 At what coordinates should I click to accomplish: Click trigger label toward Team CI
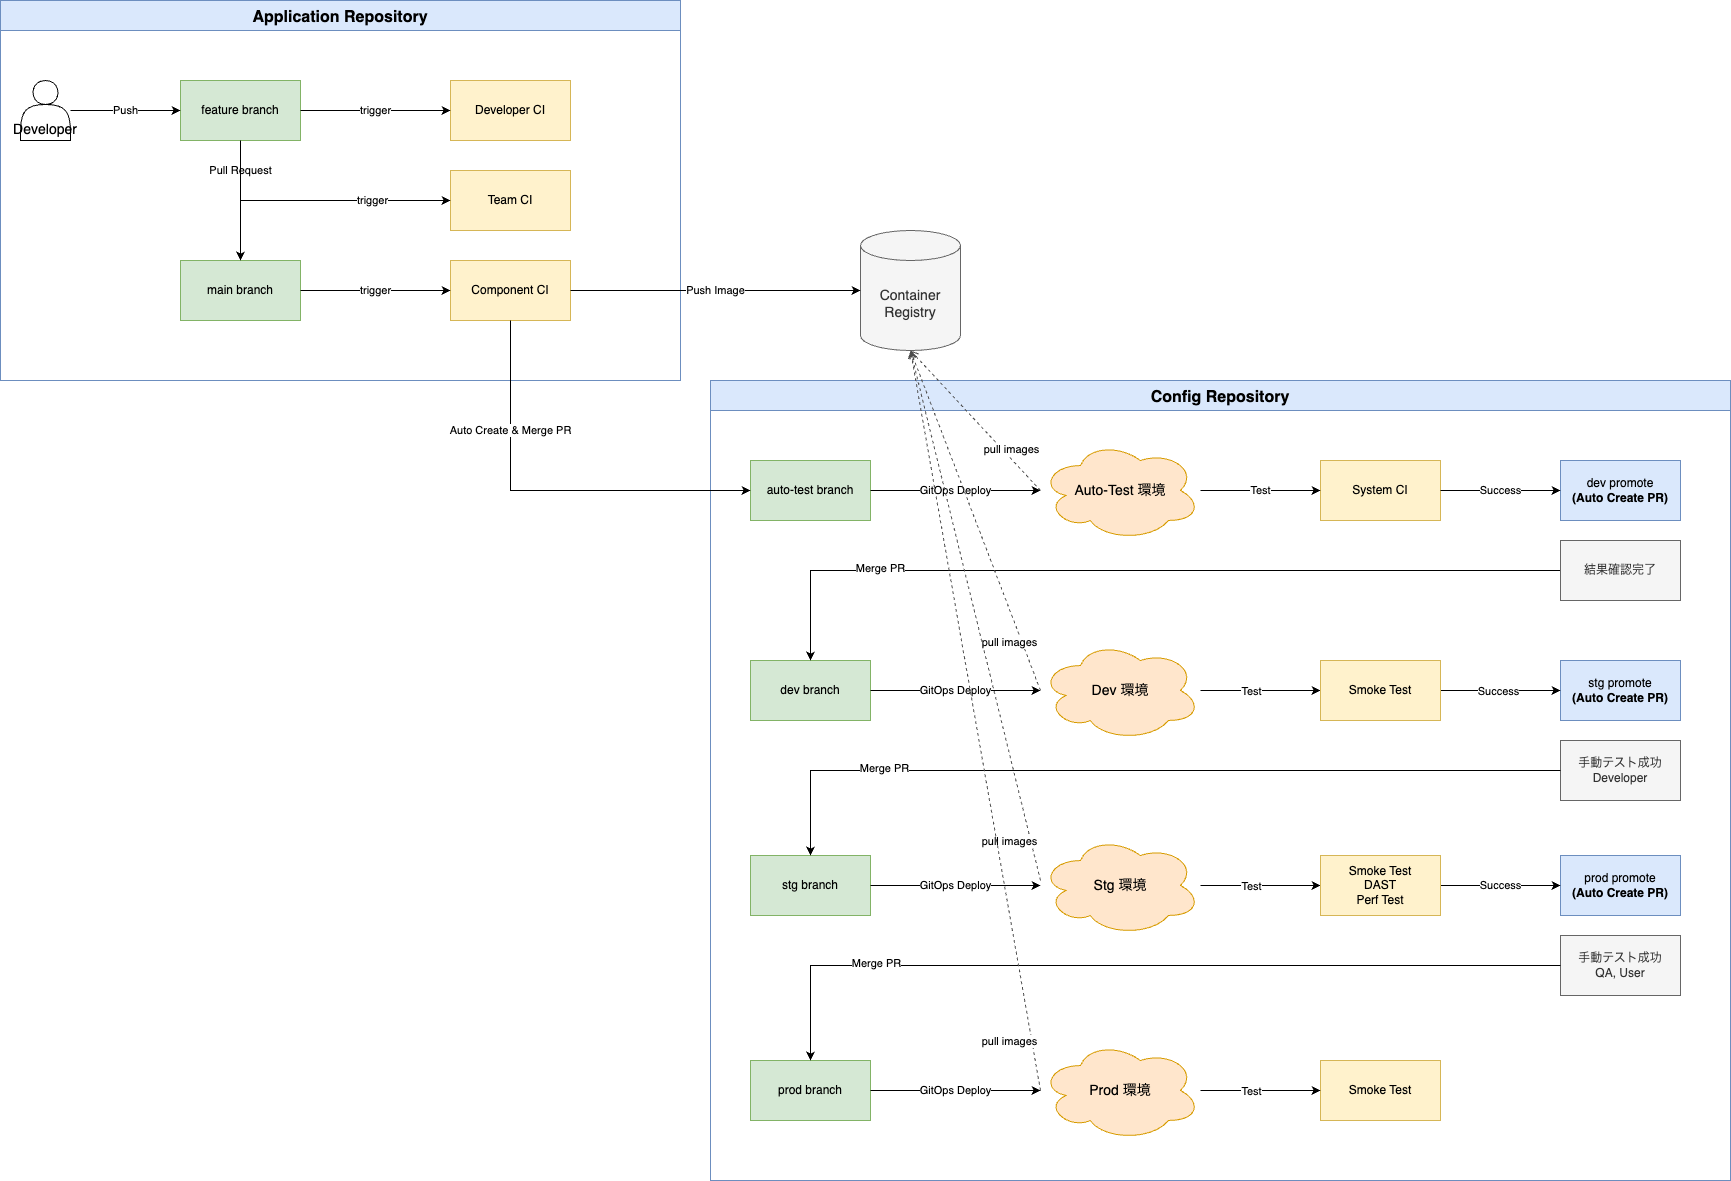372,200
